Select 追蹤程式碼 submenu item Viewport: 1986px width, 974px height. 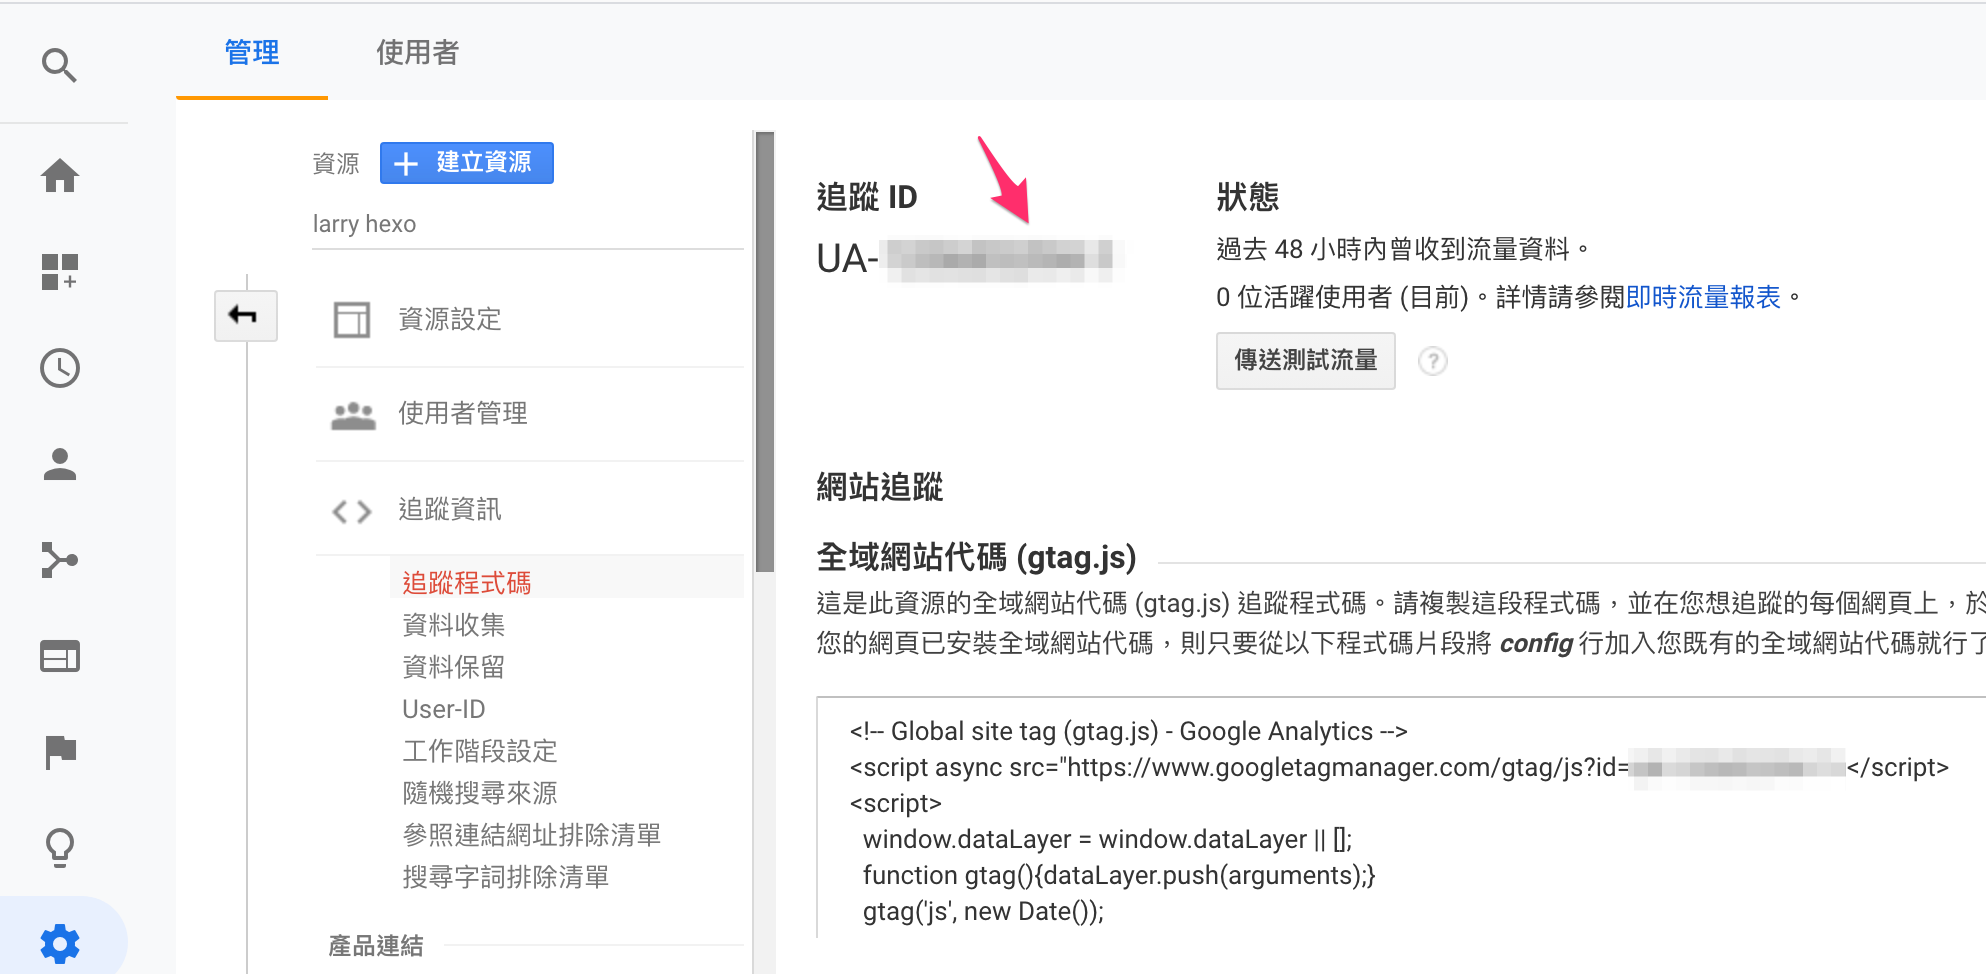[x=466, y=583]
